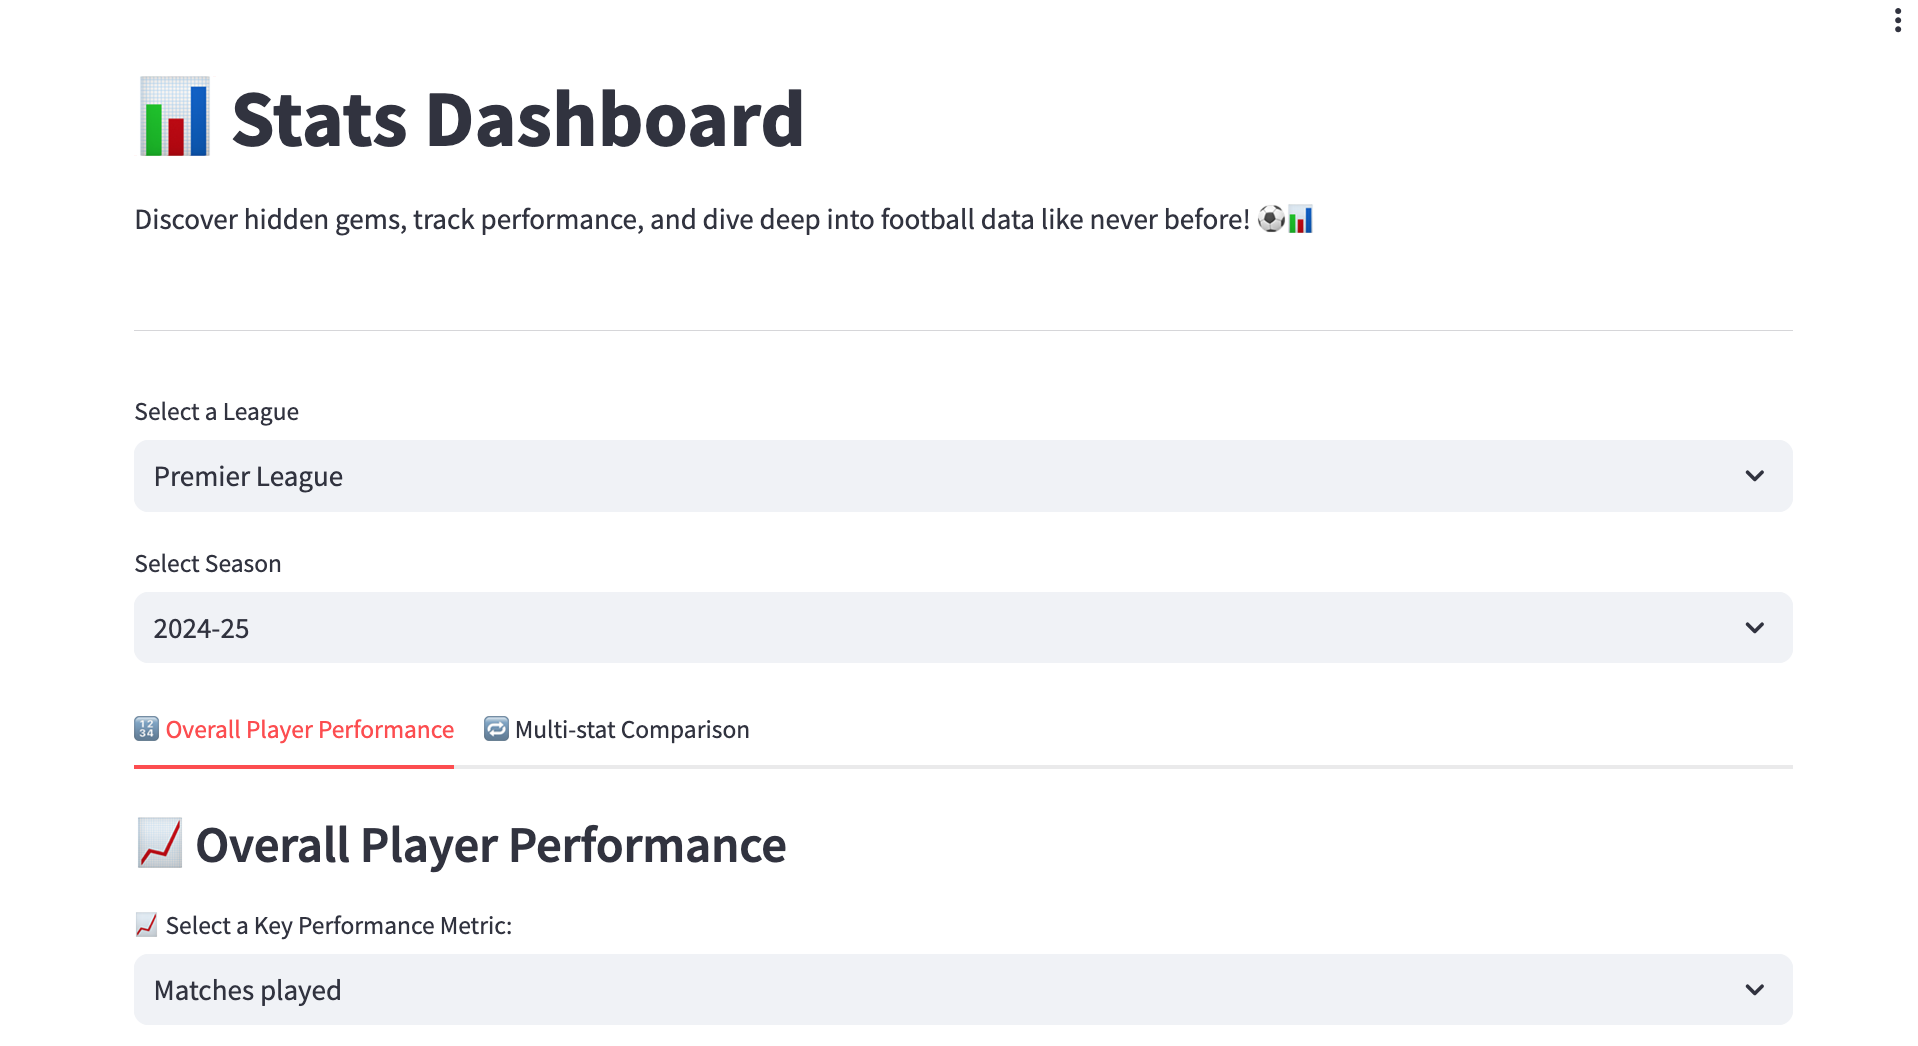Click the Premier League selected value
The height and width of the screenshot is (1046, 1918).
tap(247, 476)
